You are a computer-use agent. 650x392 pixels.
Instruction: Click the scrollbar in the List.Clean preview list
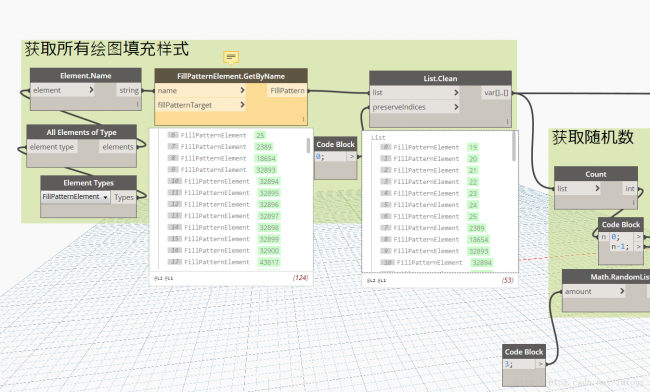[514, 146]
